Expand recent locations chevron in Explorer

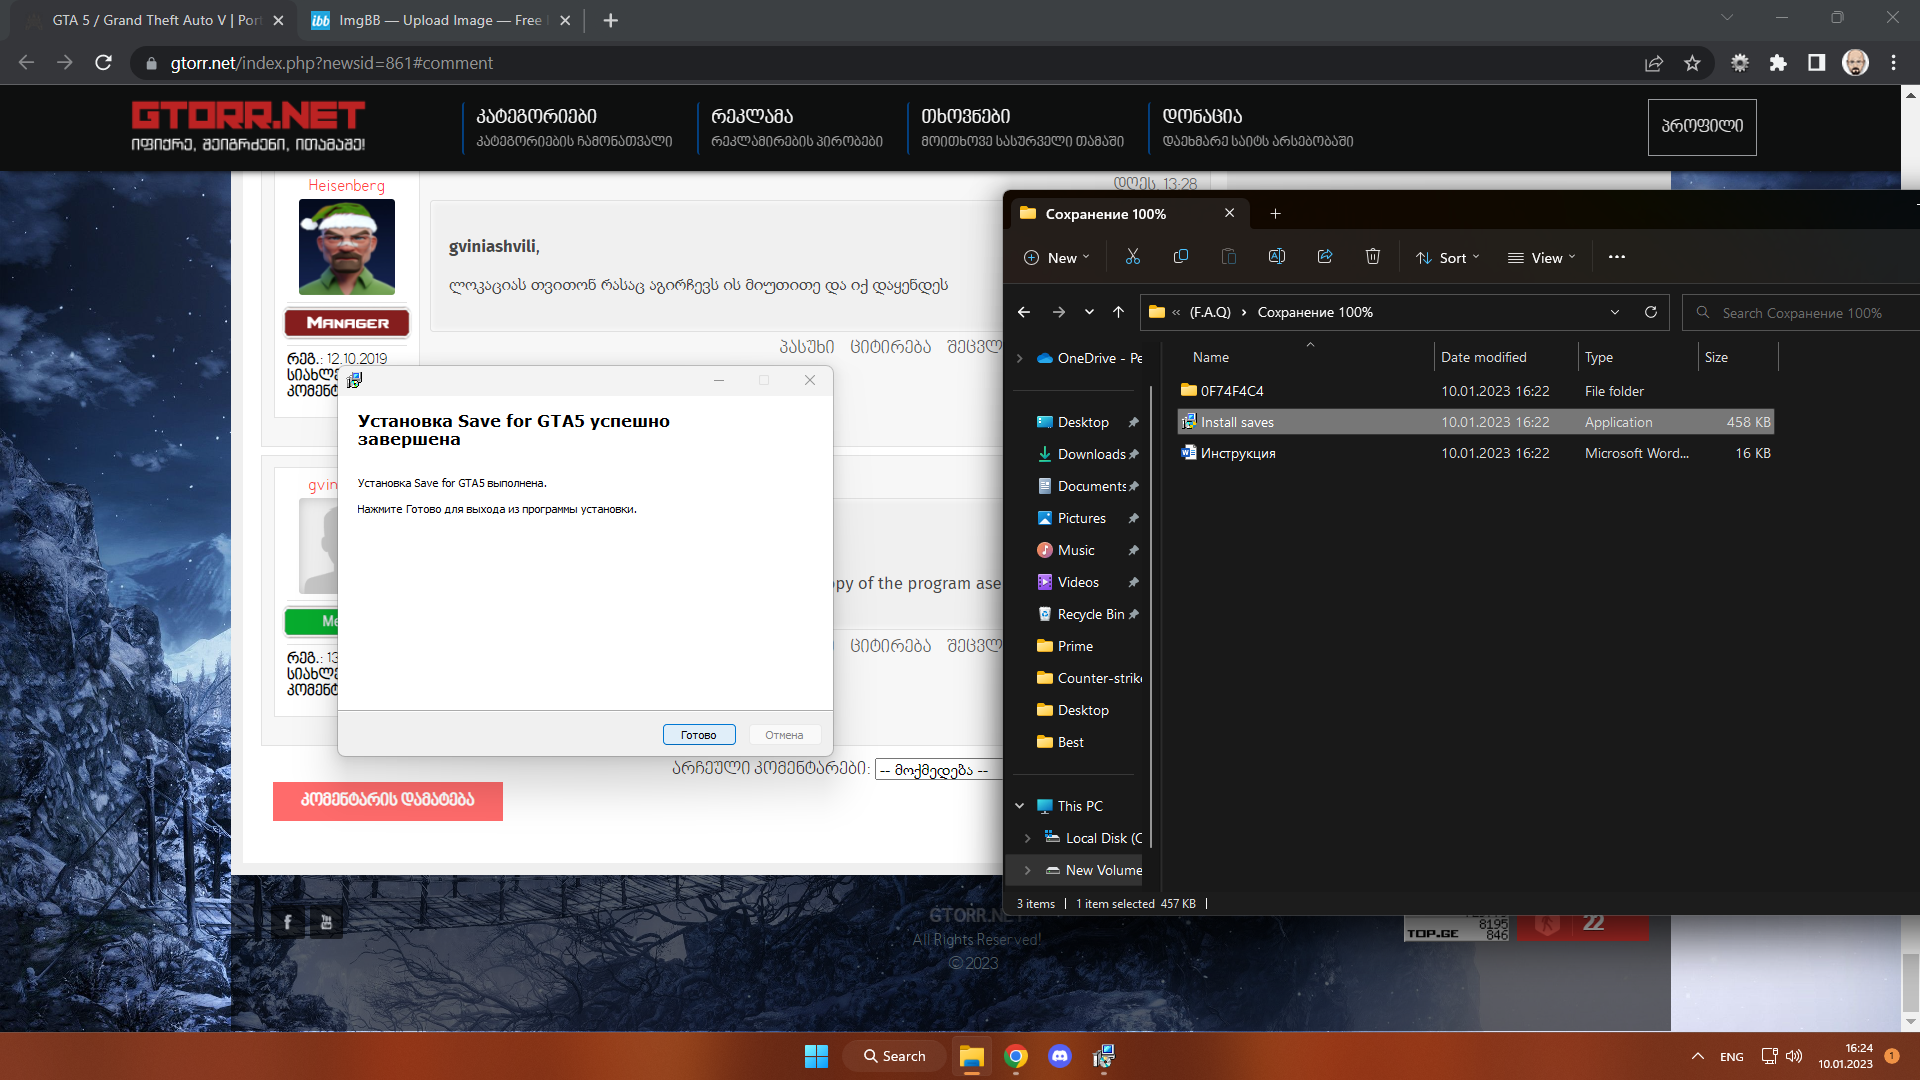click(1089, 312)
